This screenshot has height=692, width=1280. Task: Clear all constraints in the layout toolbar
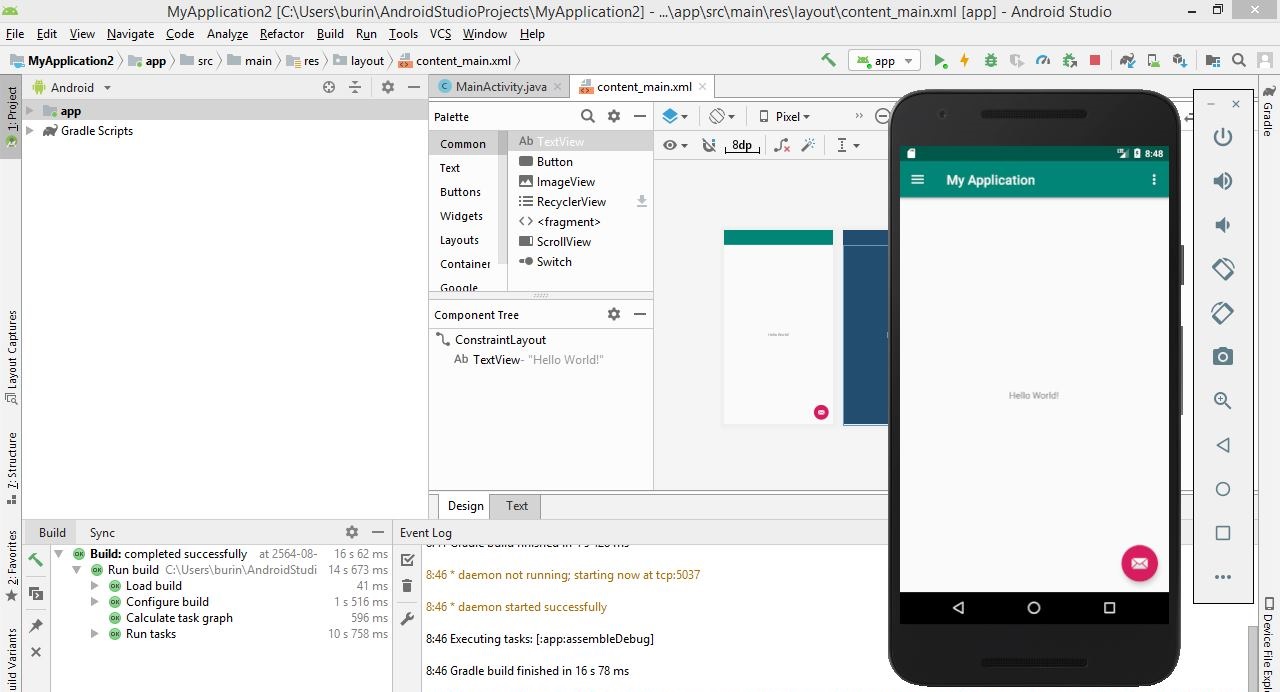click(x=782, y=145)
